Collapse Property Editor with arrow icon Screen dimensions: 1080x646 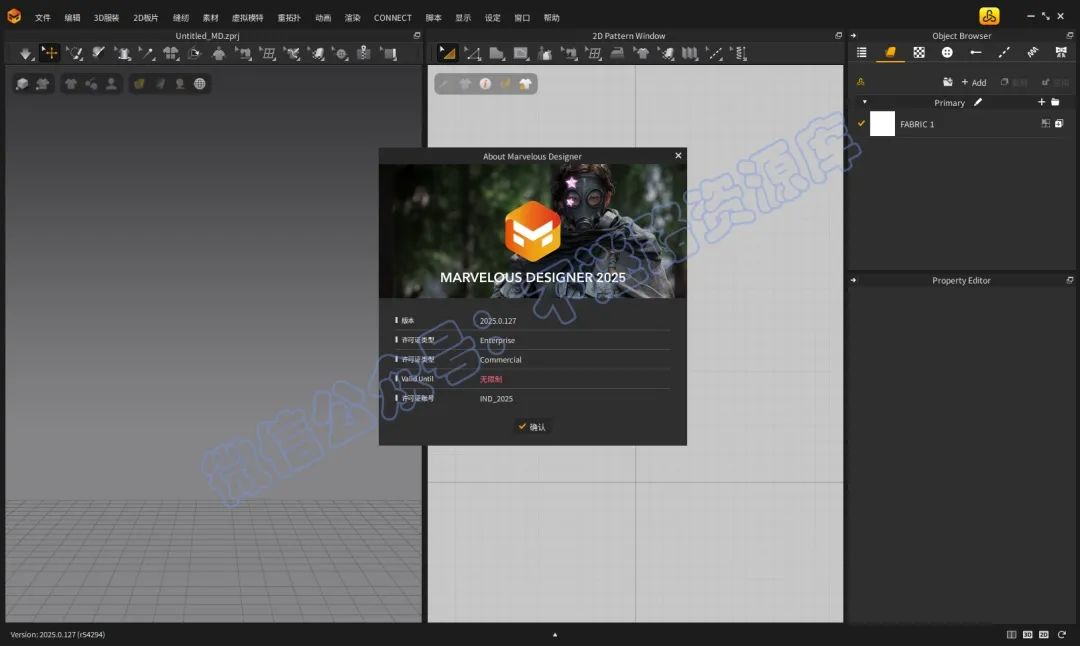pyautogui.click(x=853, y=280)
